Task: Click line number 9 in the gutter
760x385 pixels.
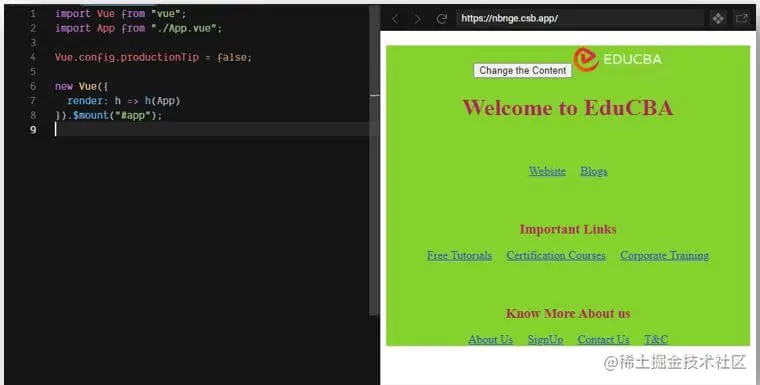Action: click(x=33, y=129)
